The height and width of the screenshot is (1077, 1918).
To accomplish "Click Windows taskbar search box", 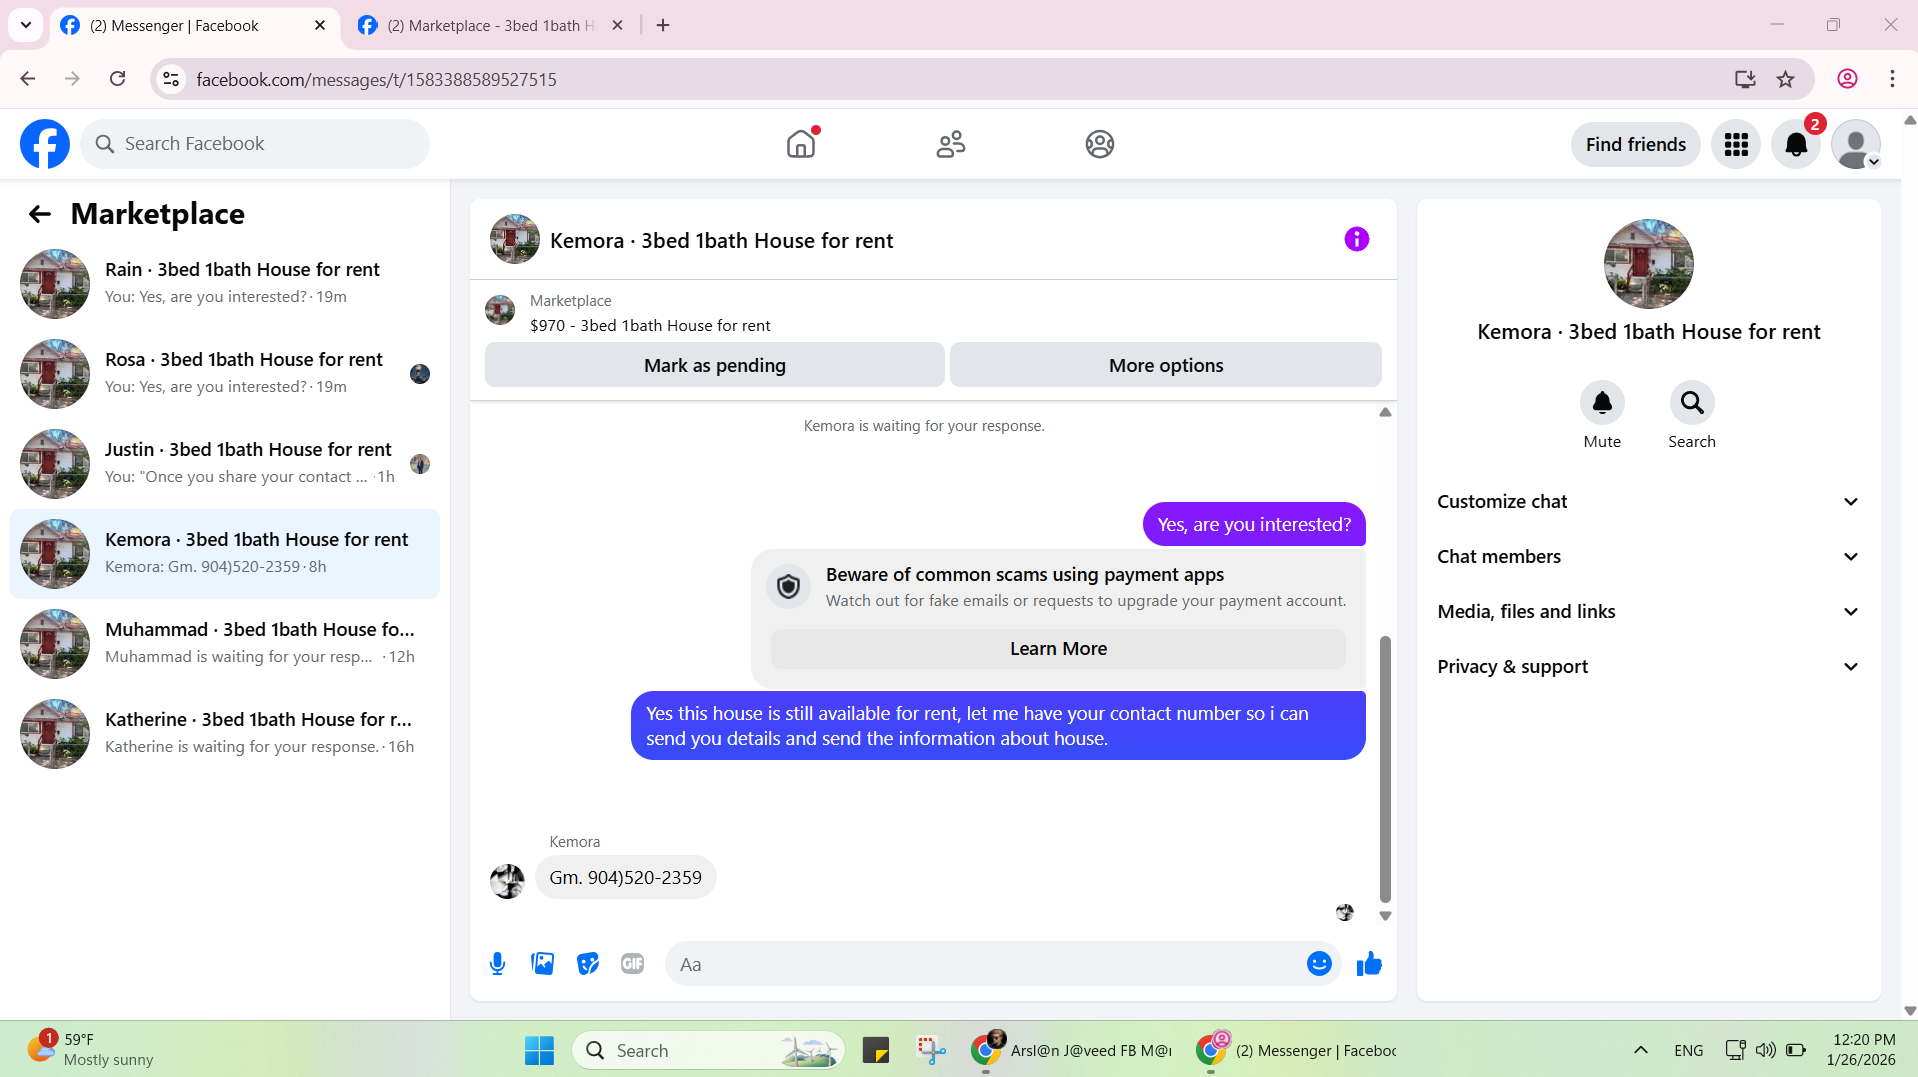I will click(x=708, y=1050).
